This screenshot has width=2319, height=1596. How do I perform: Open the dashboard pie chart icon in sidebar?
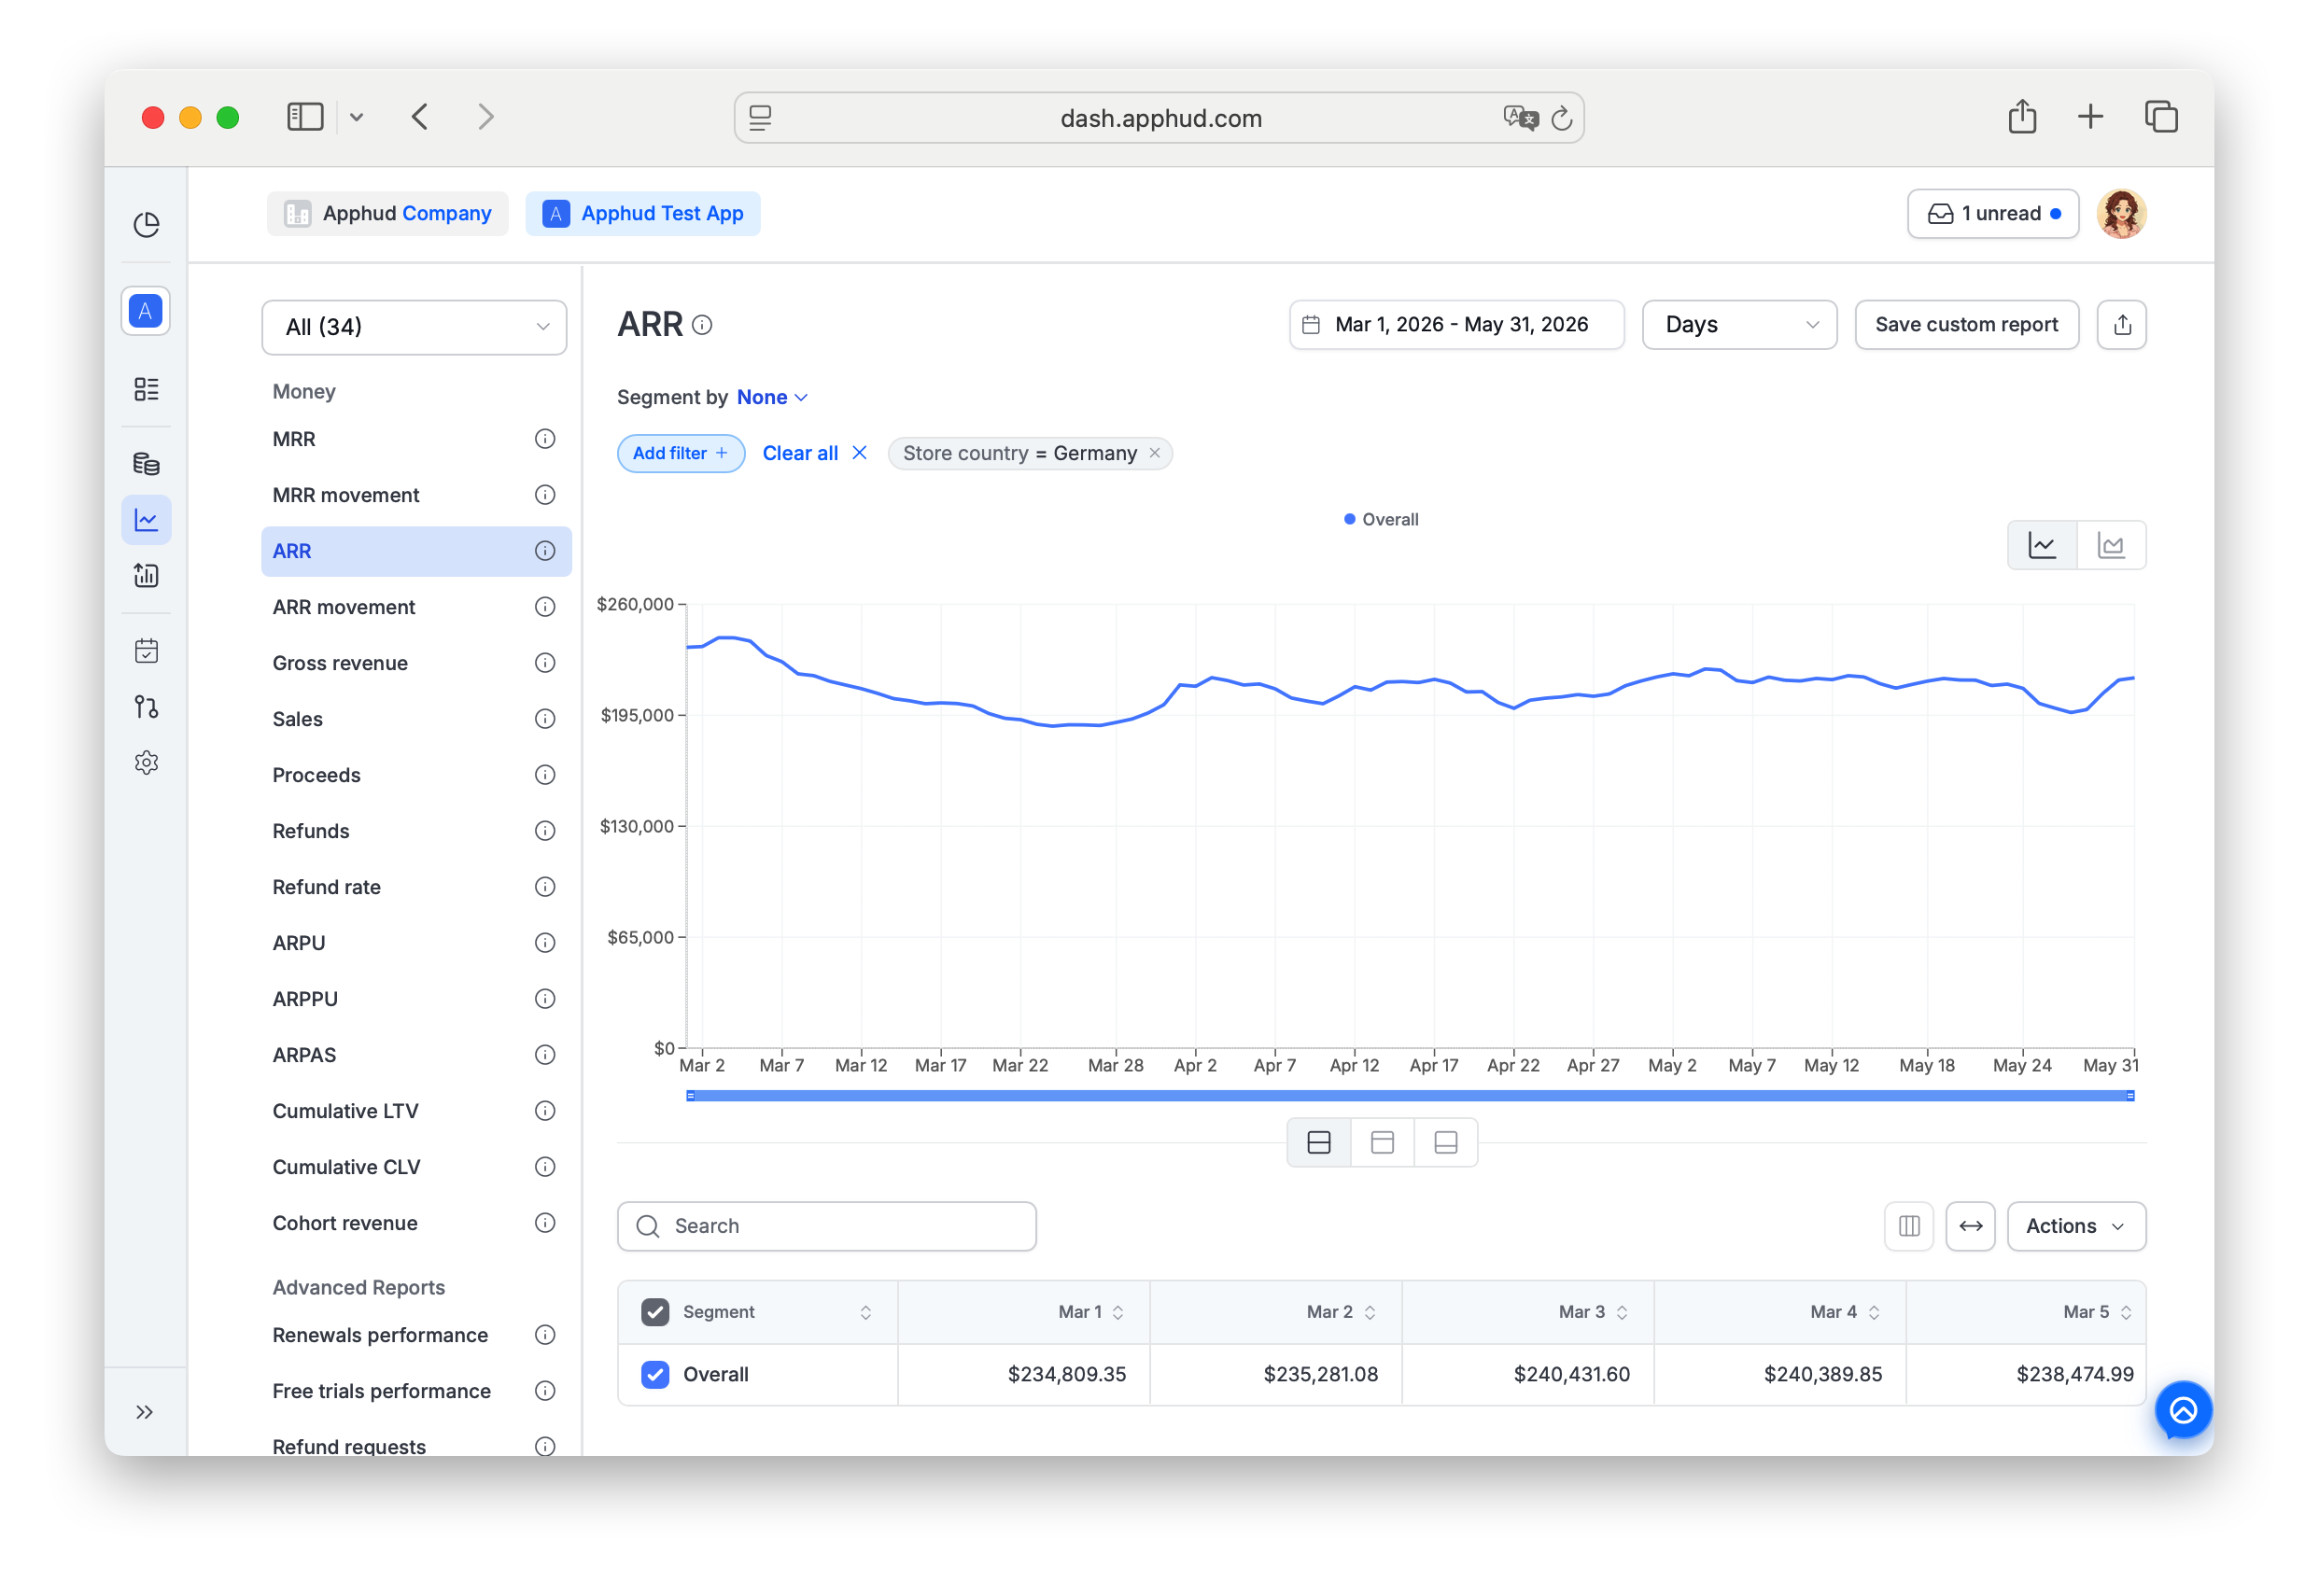(x=146, y=224)
